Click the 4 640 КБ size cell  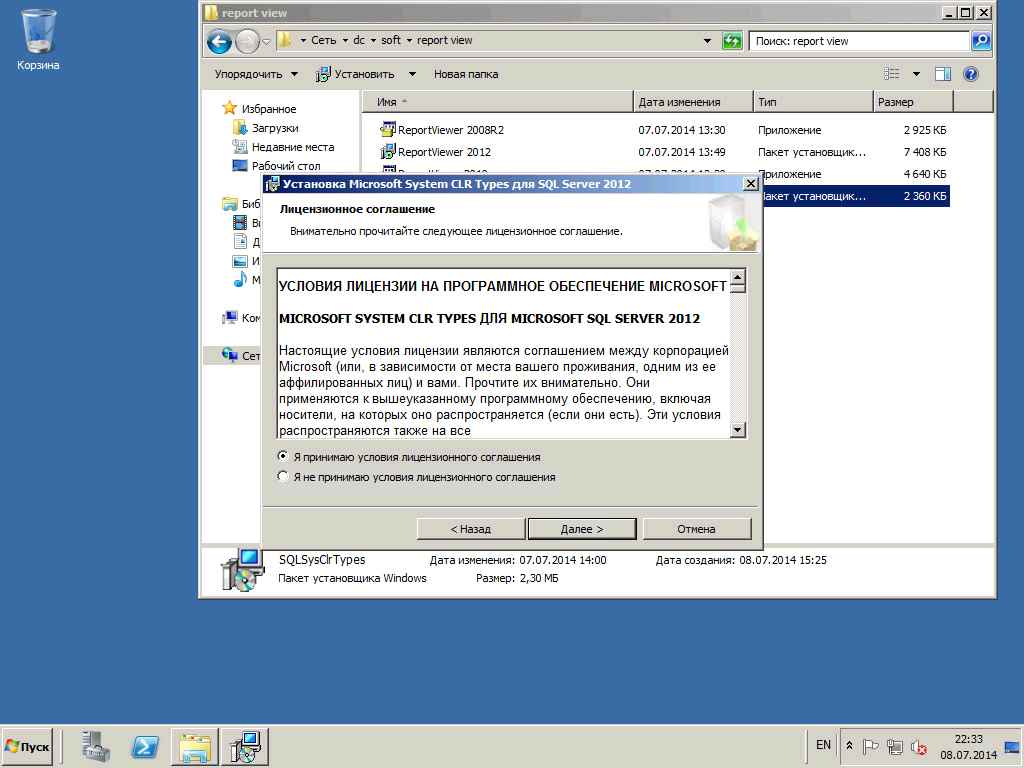point(925,174)
